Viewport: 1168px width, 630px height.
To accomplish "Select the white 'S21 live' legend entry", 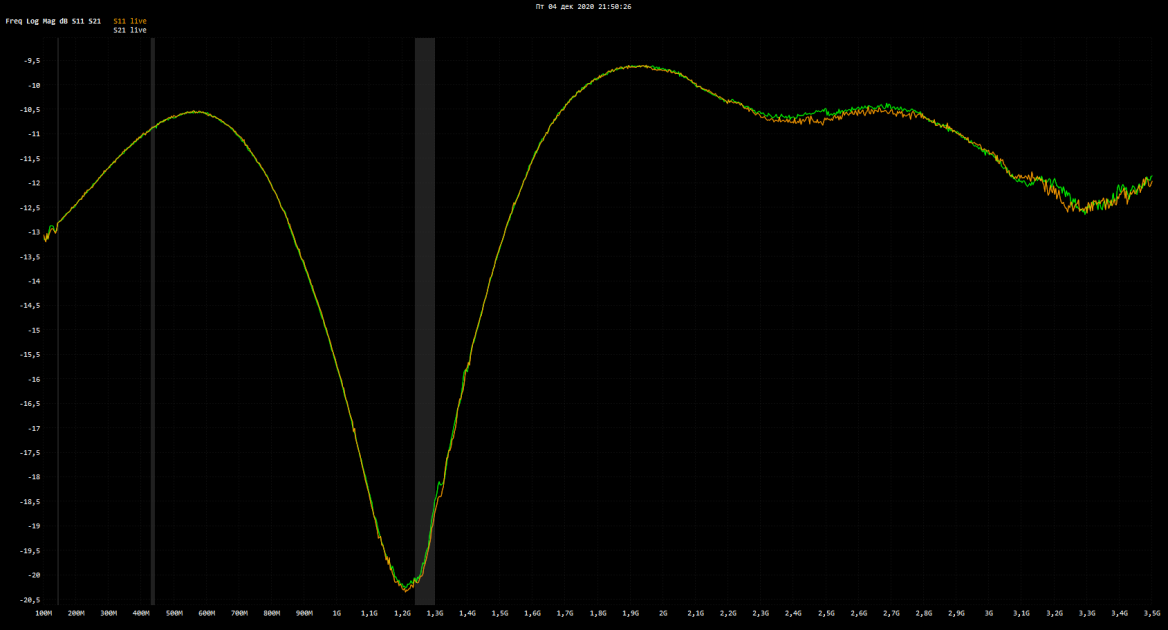I will click(130, 31).
